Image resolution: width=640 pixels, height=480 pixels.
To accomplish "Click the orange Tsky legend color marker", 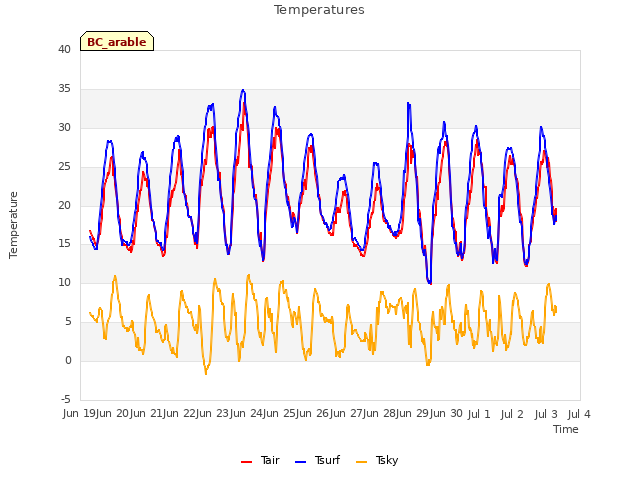I will pos(361,462).
